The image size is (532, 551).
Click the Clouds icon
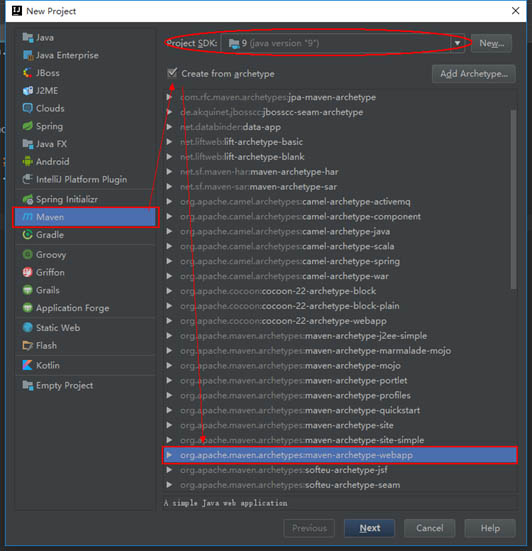[x=27, y=108]
